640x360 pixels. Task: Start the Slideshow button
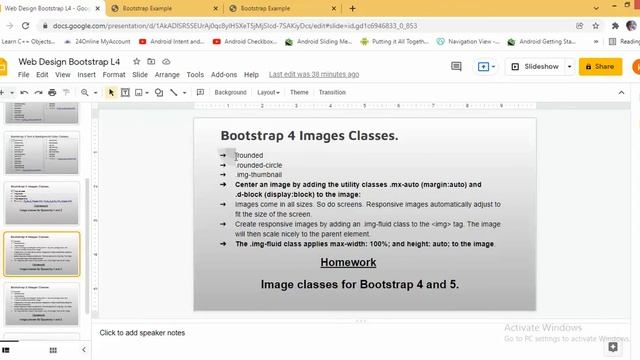[x=535, y=67]
